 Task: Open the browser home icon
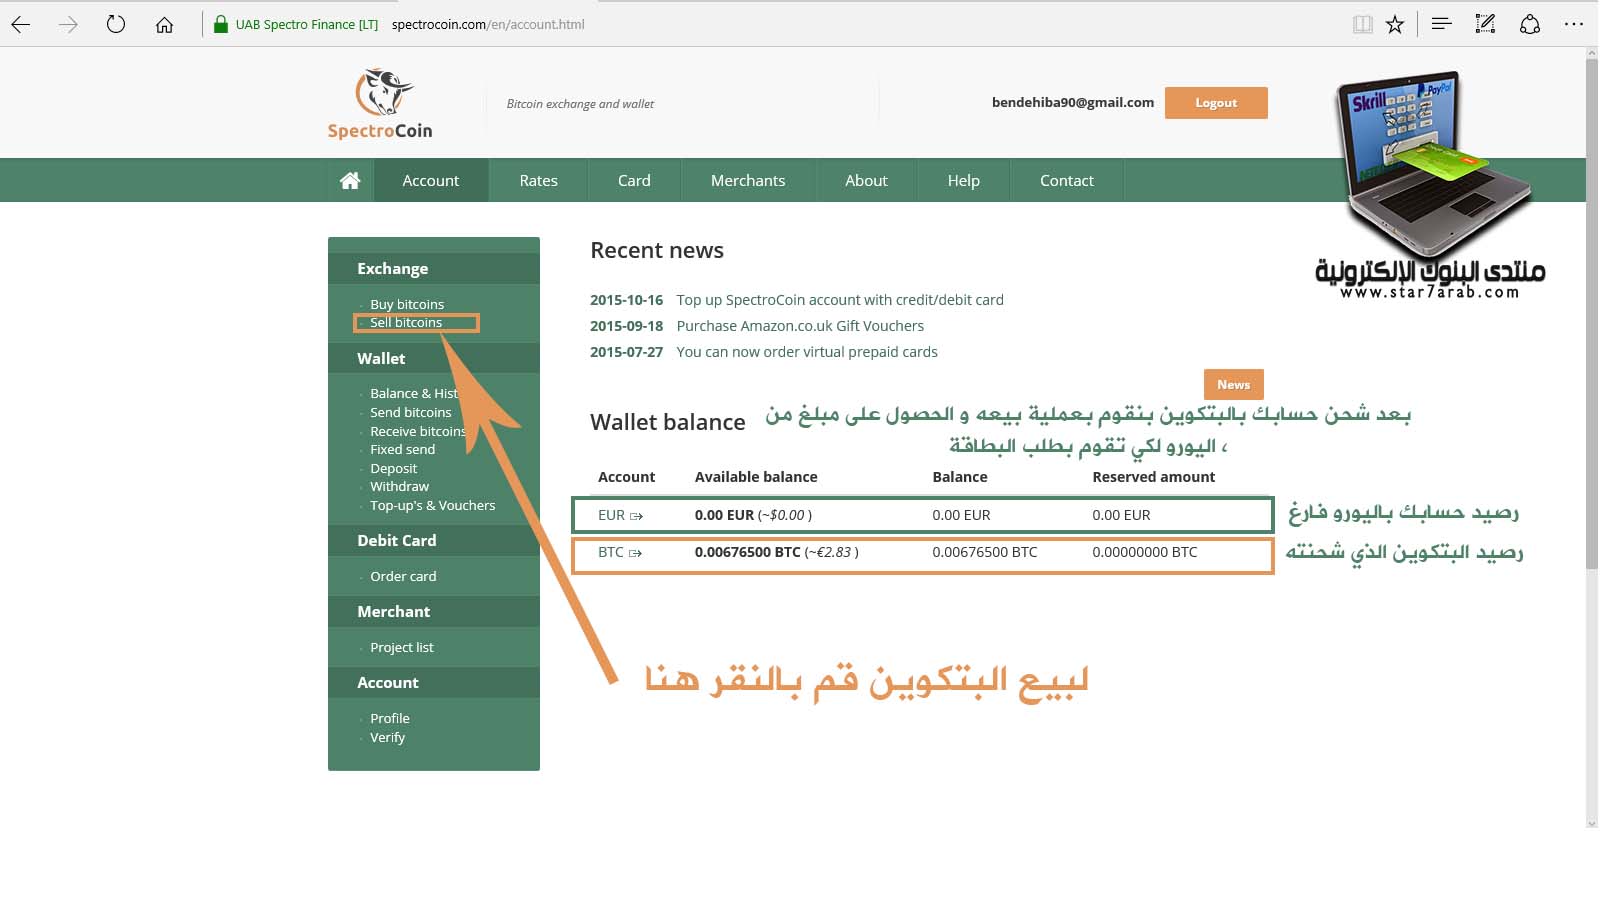(164, 24)
